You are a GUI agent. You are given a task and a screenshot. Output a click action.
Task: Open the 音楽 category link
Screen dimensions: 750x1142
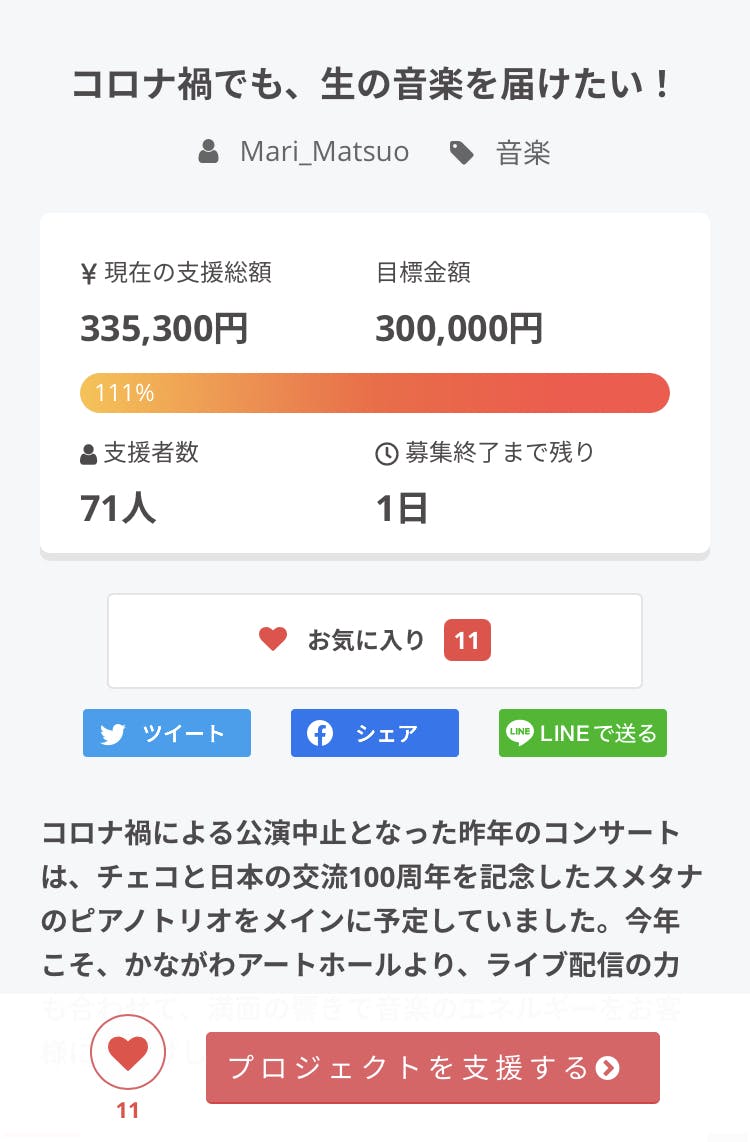pos(523,153)
